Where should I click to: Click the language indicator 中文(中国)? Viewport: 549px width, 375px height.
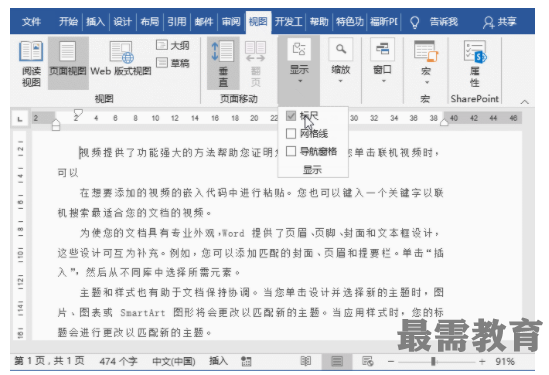[174, 361]
